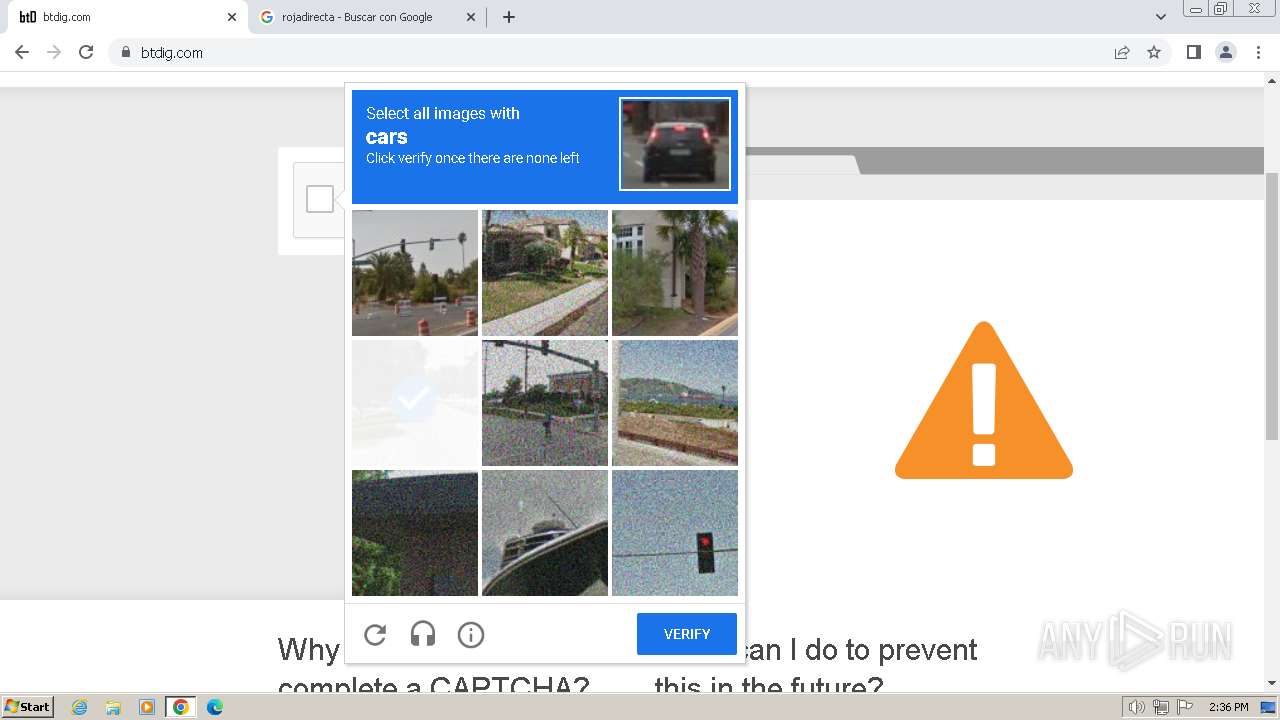Get an audio challenge via headphones icon
Viewport: 1280px width, 720px height.
[423, 634]
